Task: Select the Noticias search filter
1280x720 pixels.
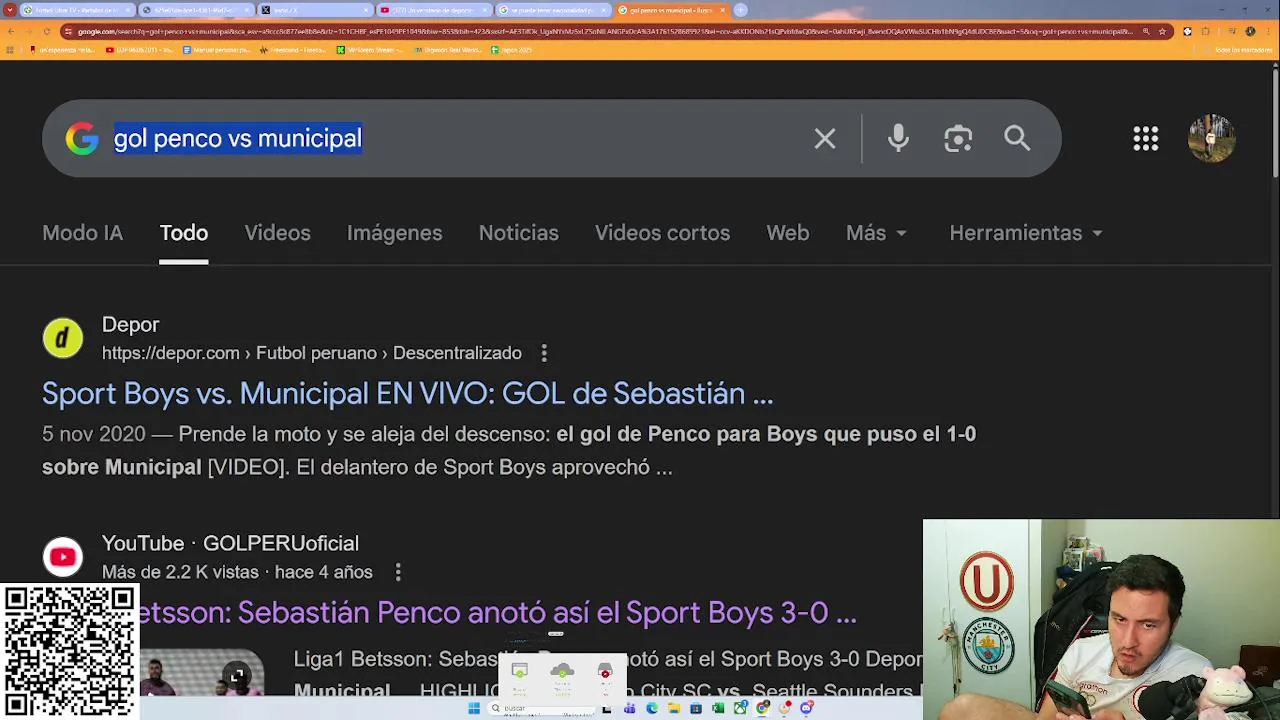Action: click(x=518, y=233)
